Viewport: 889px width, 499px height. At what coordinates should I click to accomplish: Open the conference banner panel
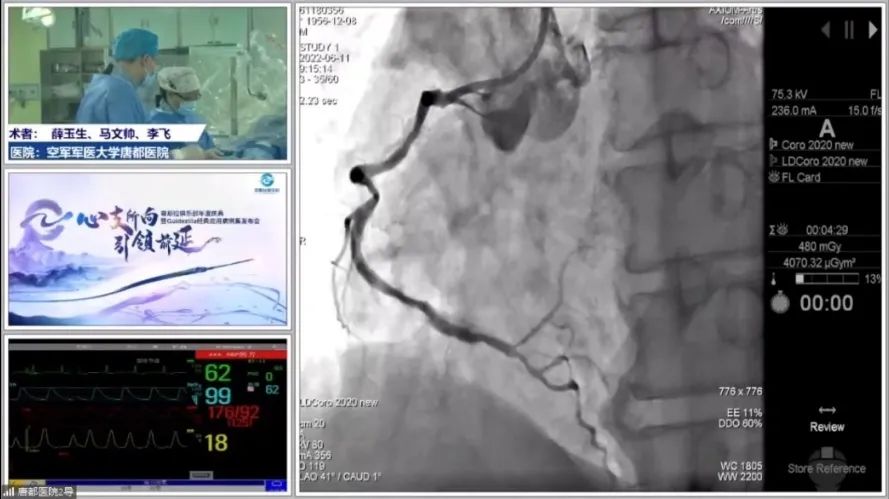coord(148,250)
